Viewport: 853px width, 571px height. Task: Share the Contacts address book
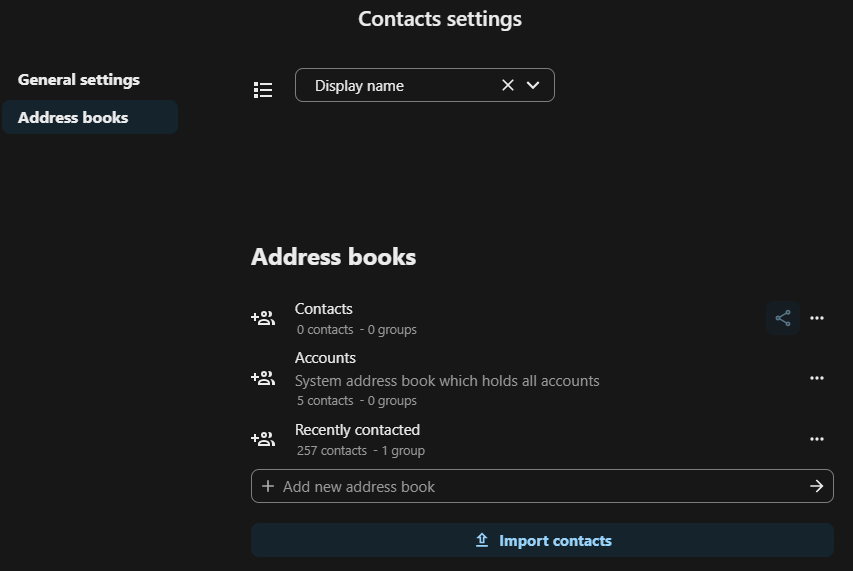(x=783, y=319)
